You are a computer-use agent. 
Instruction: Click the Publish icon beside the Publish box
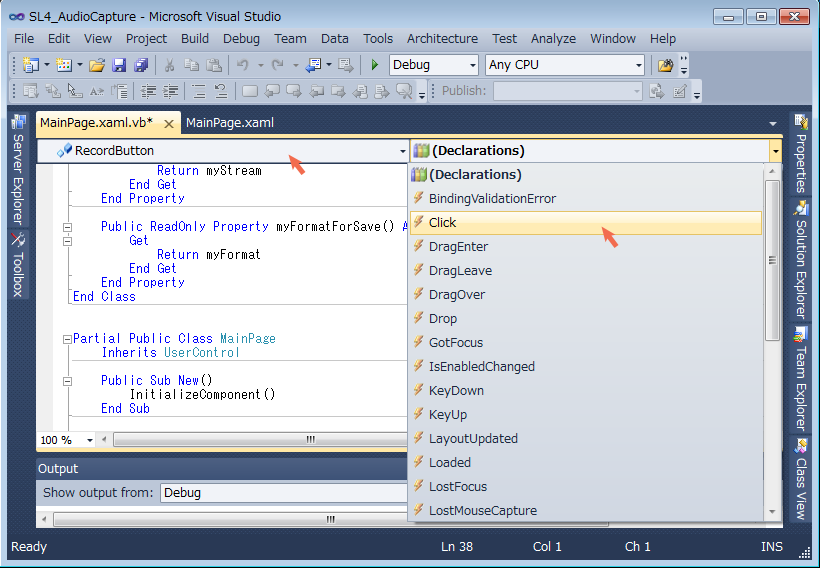click(656, 92)
